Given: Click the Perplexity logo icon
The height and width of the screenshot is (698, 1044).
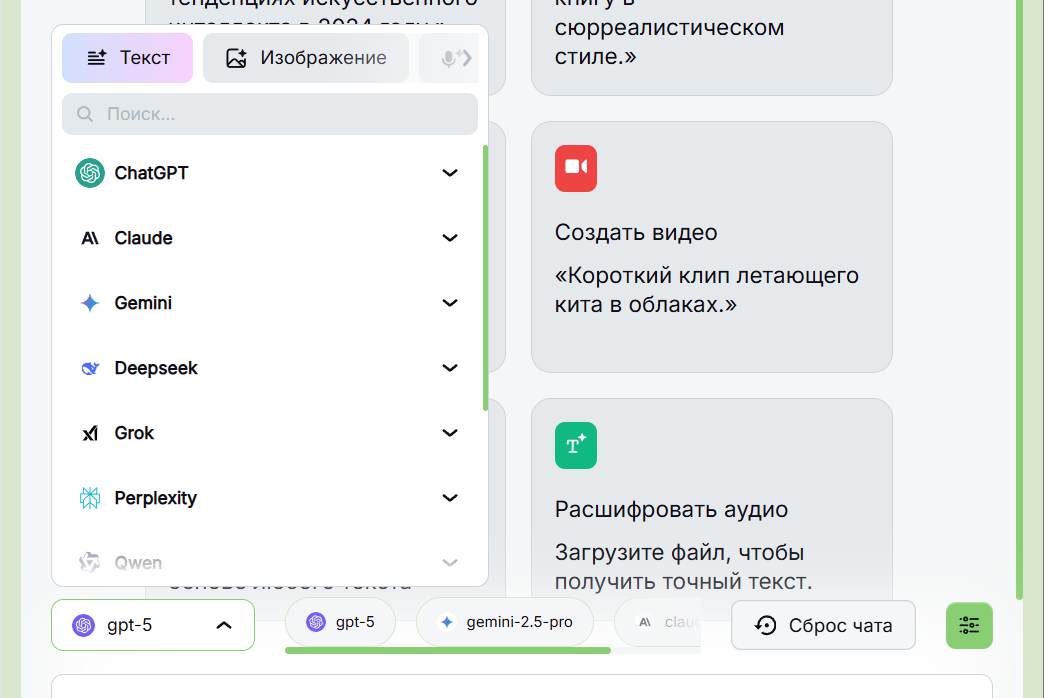Looking at the screenshot, I should pos(90,498).
